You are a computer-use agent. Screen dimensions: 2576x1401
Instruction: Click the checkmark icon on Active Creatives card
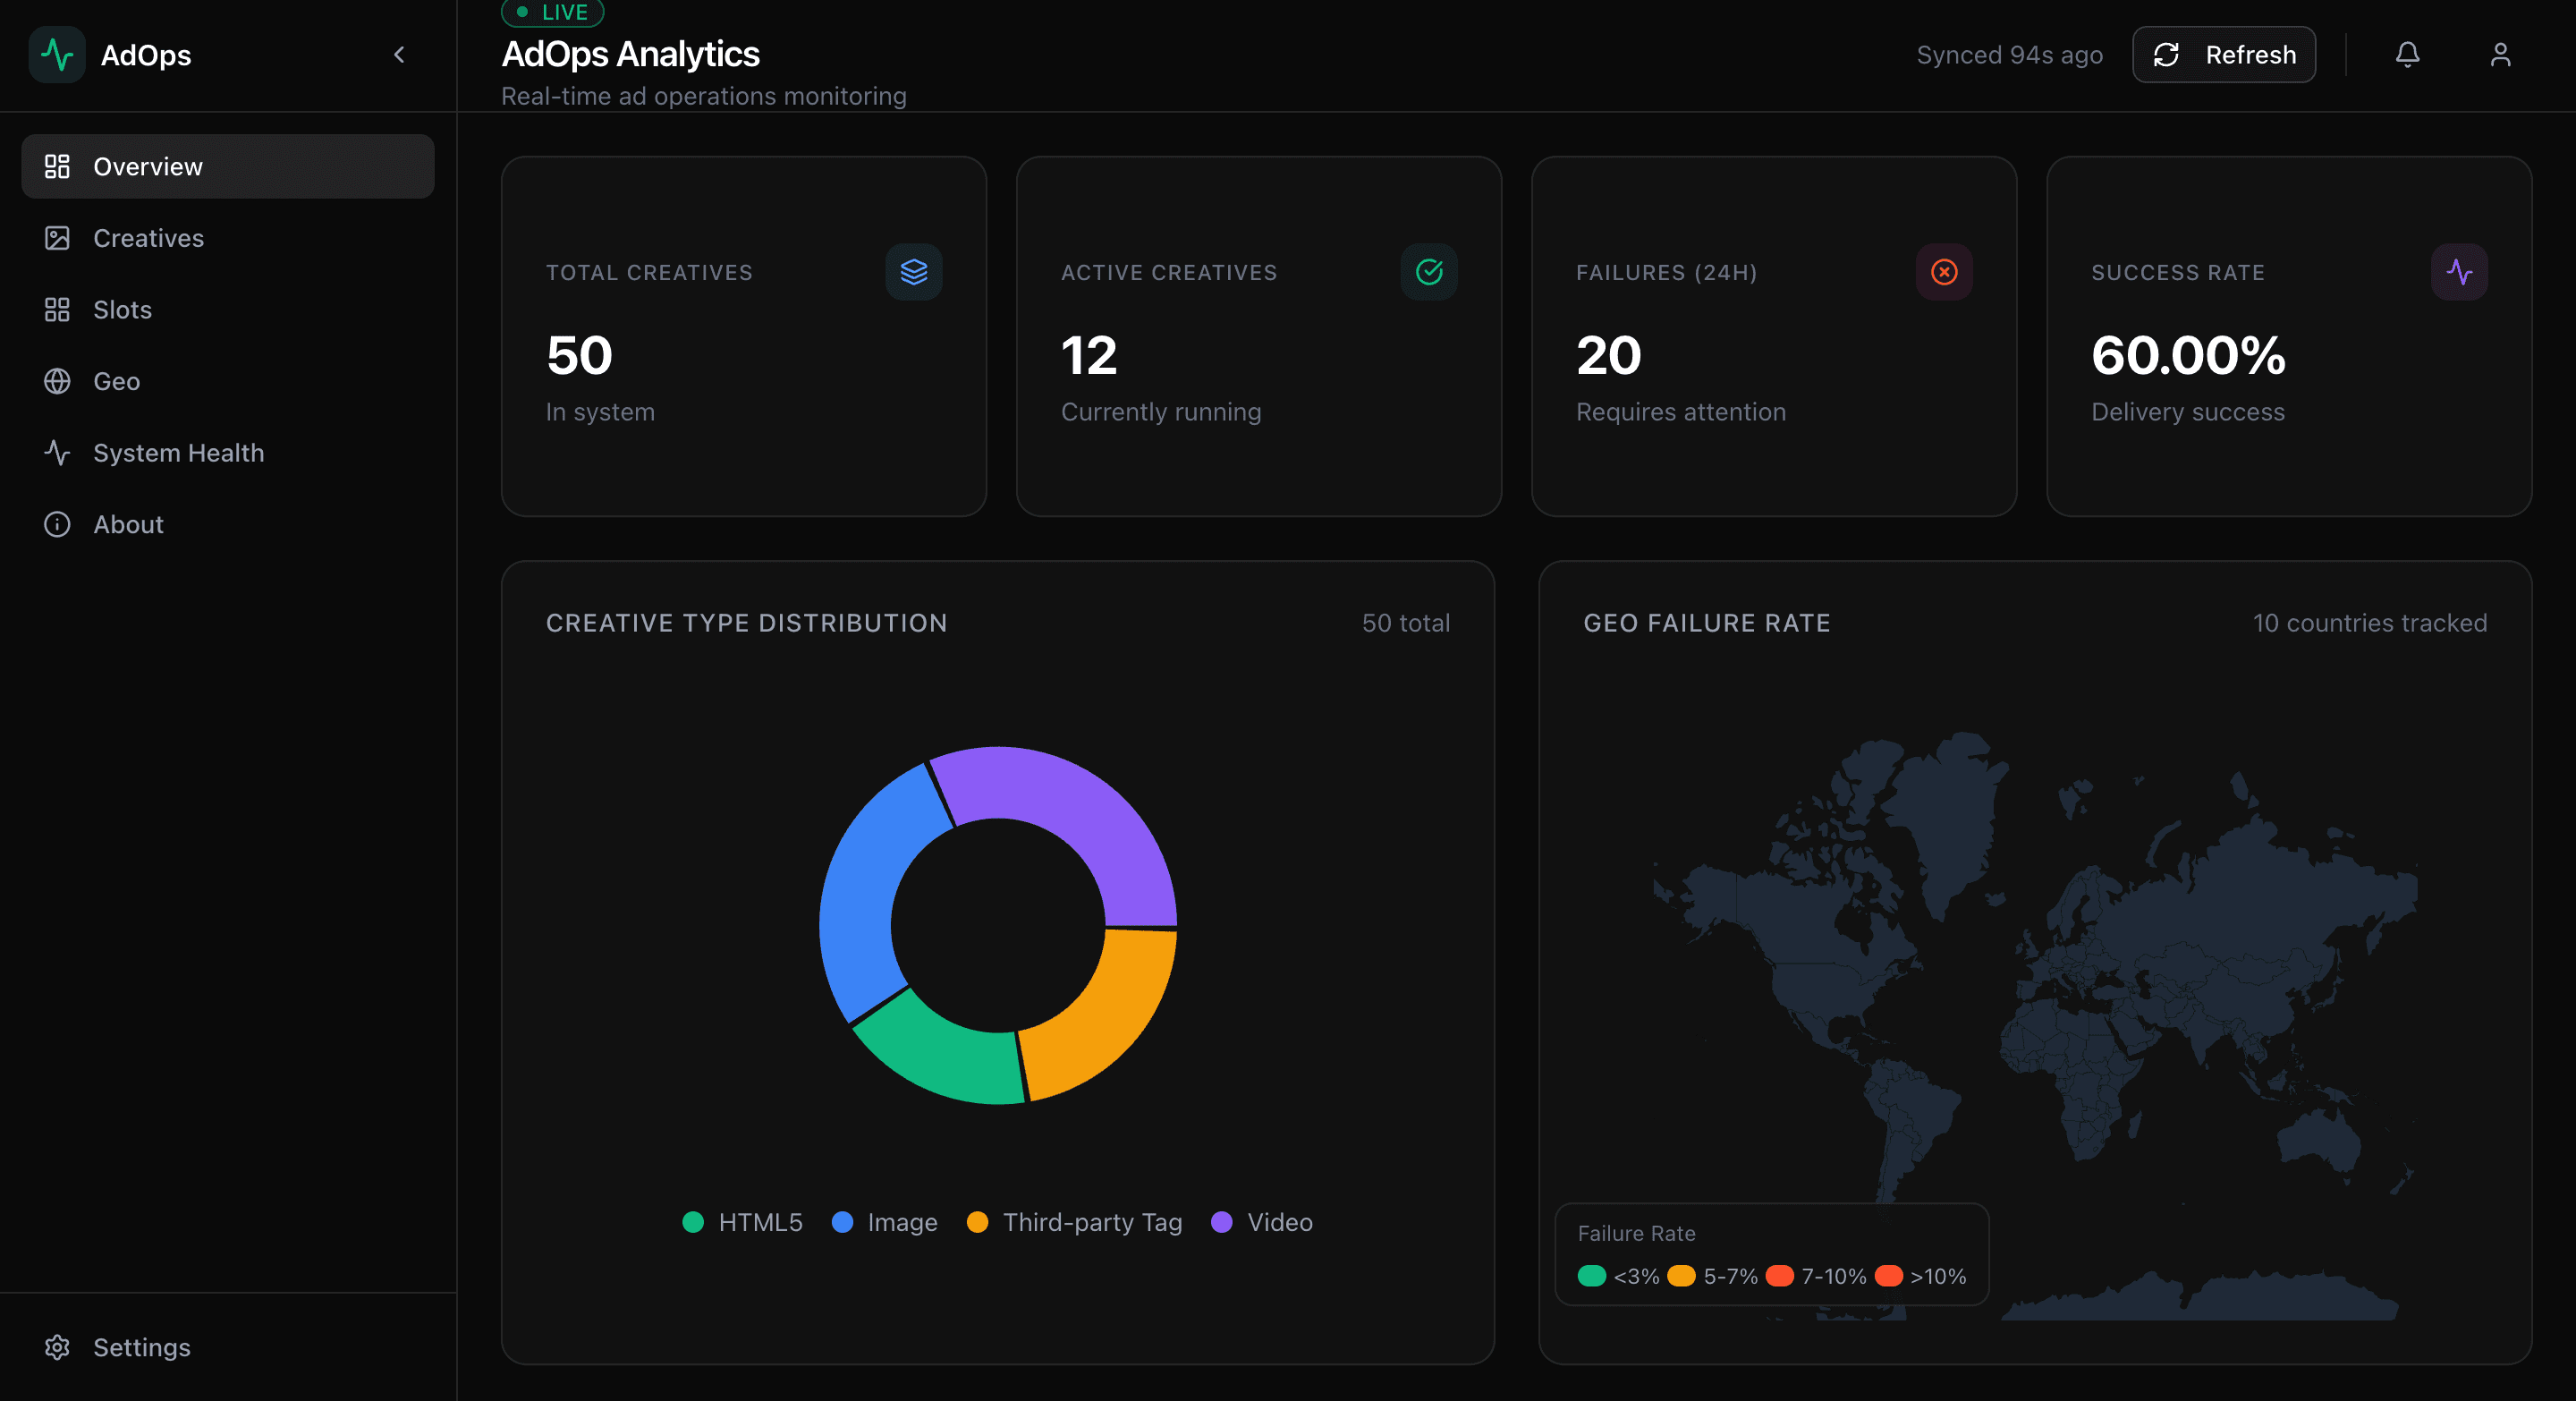(x=1429, y=272)
